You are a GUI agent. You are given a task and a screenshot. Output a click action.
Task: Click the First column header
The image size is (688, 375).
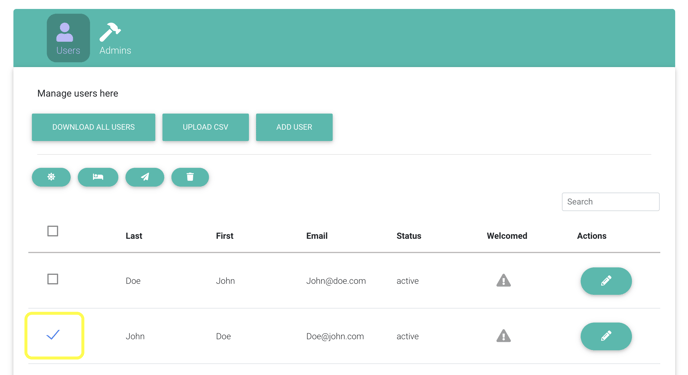225,236
